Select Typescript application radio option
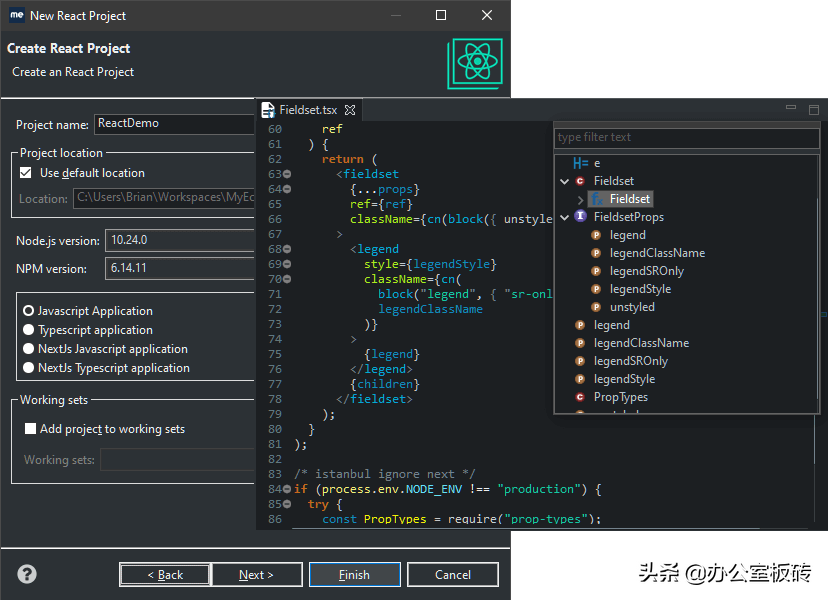The height and width of the screenshot is (600, 828). (x=29, y=330)
